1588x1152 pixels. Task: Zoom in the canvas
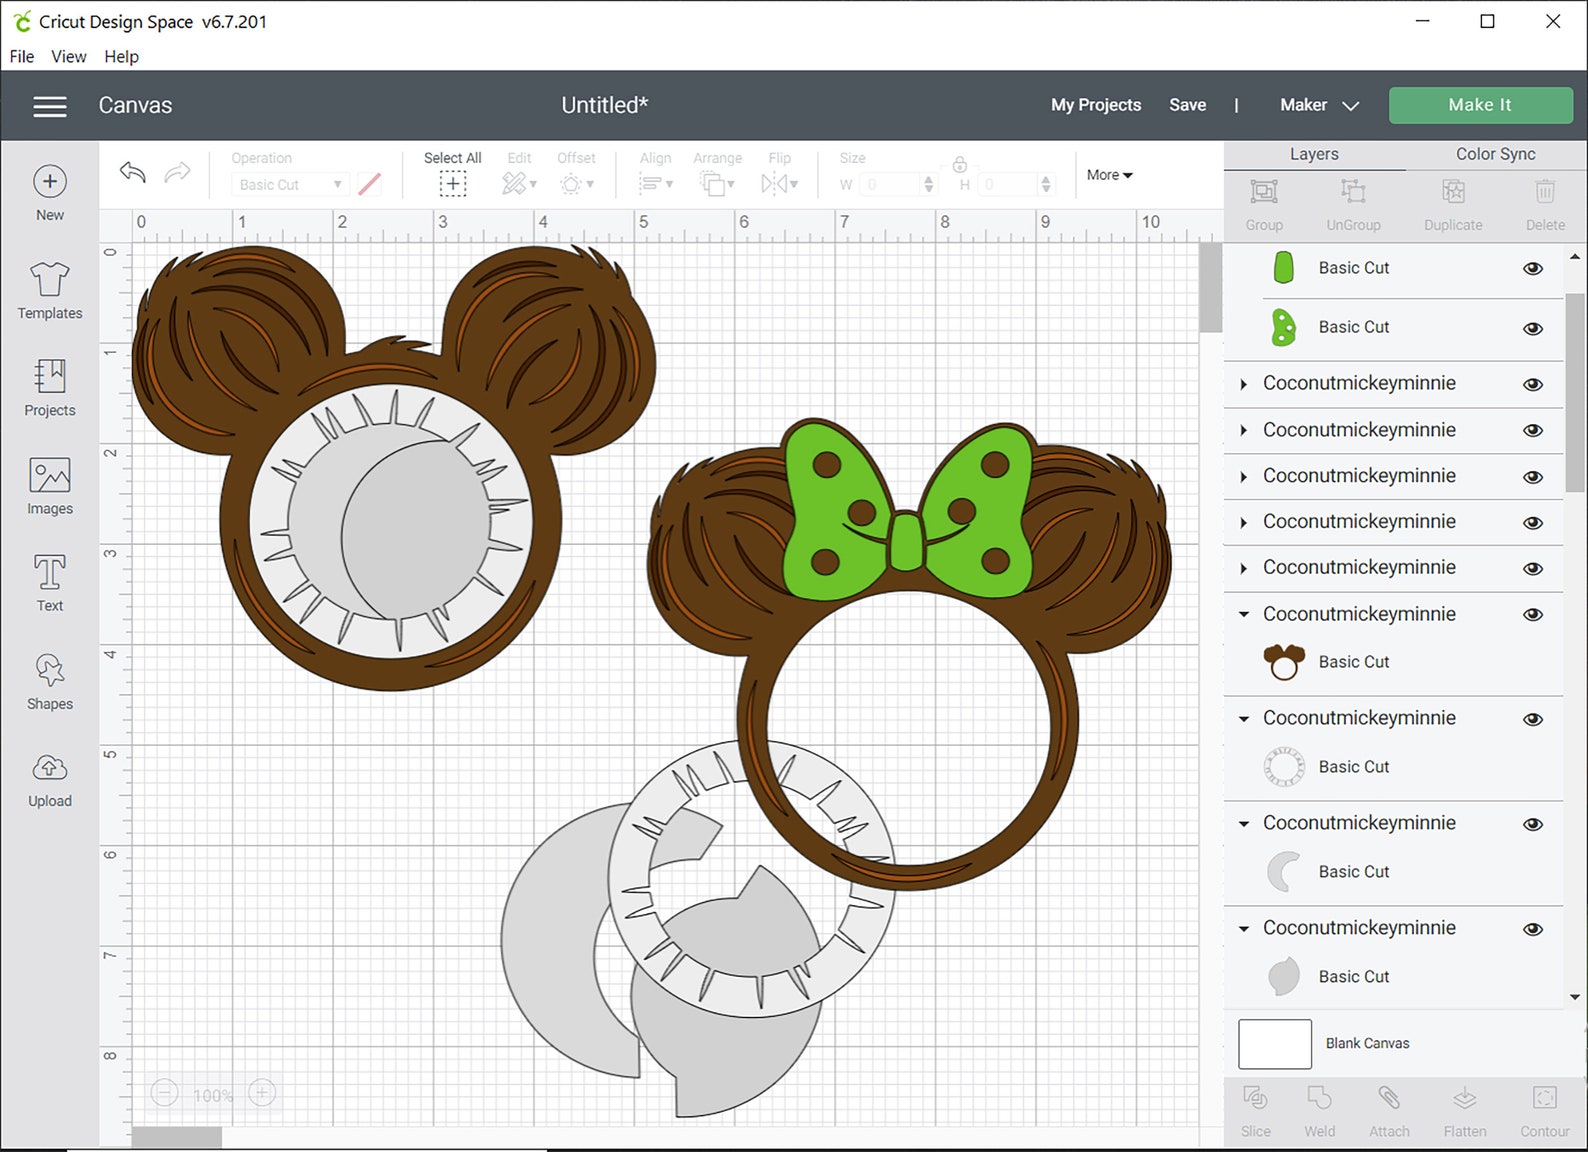click(262, 1093)
